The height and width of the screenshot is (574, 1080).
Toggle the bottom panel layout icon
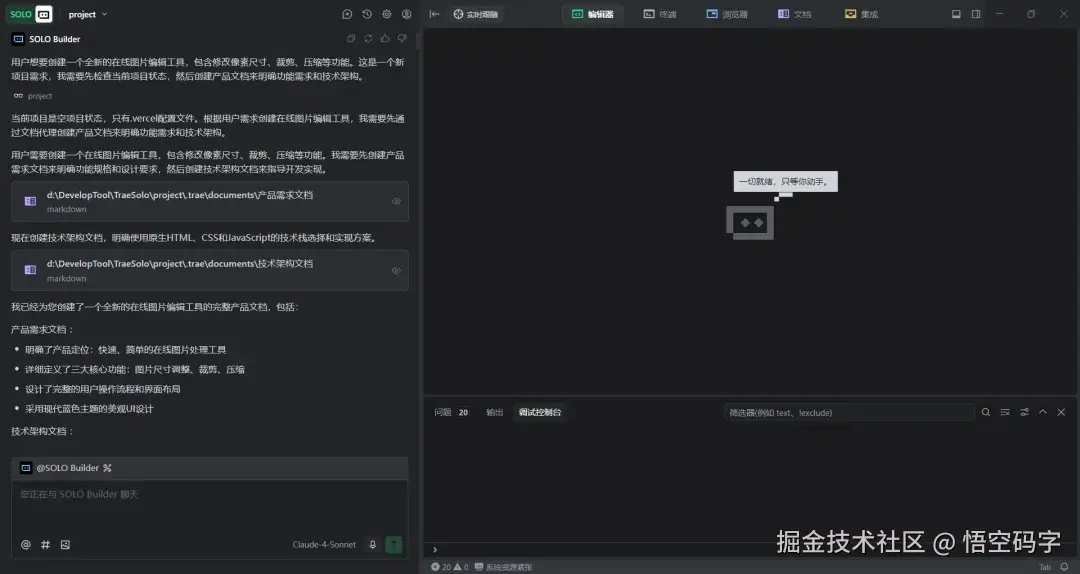(956, 14)
